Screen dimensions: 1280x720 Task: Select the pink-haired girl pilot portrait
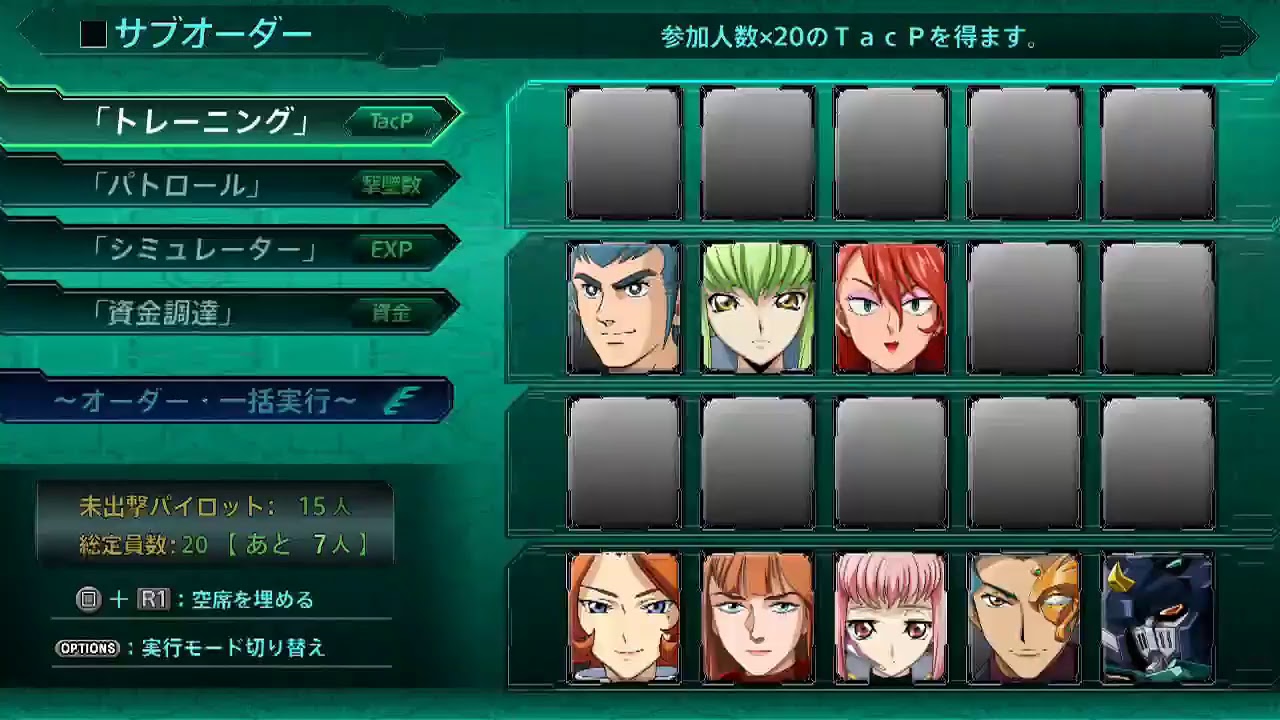[890, 618]
